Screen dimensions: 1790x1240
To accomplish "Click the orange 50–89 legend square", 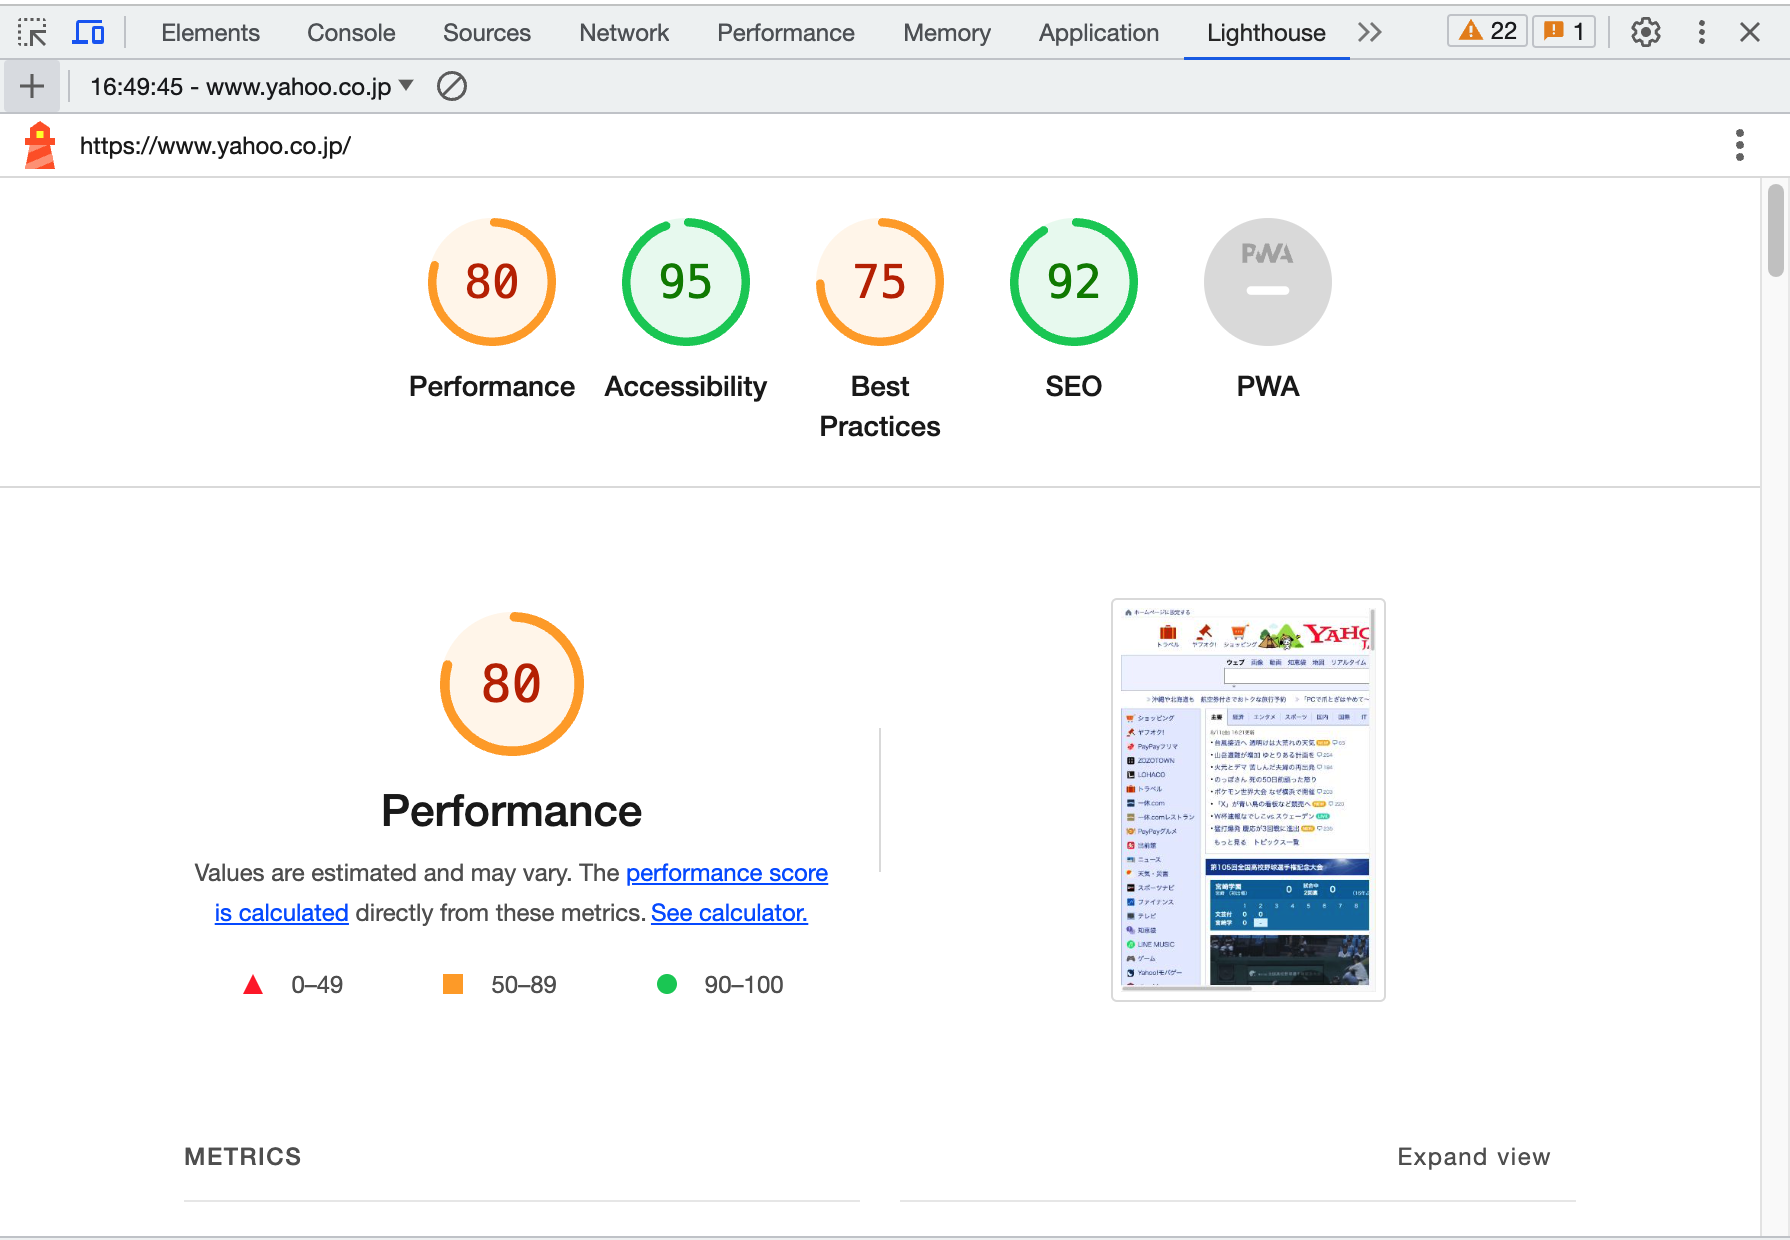I will tap(452, 984).
